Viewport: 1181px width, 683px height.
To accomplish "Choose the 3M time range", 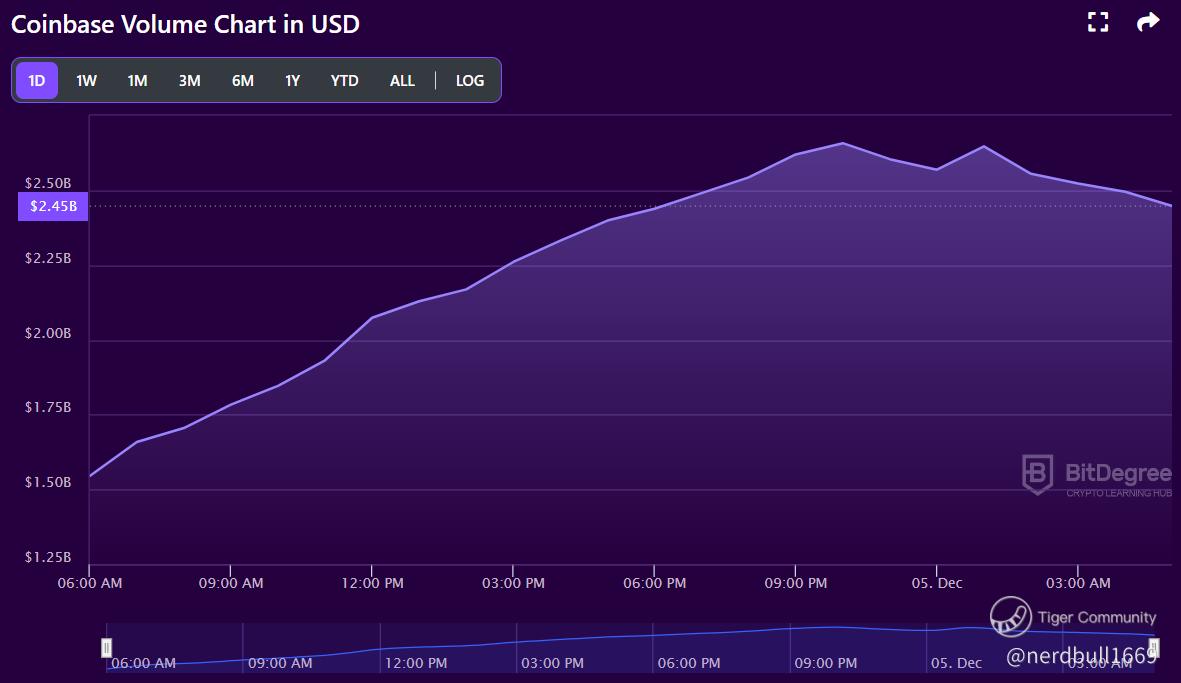I will tap(189, 81).
